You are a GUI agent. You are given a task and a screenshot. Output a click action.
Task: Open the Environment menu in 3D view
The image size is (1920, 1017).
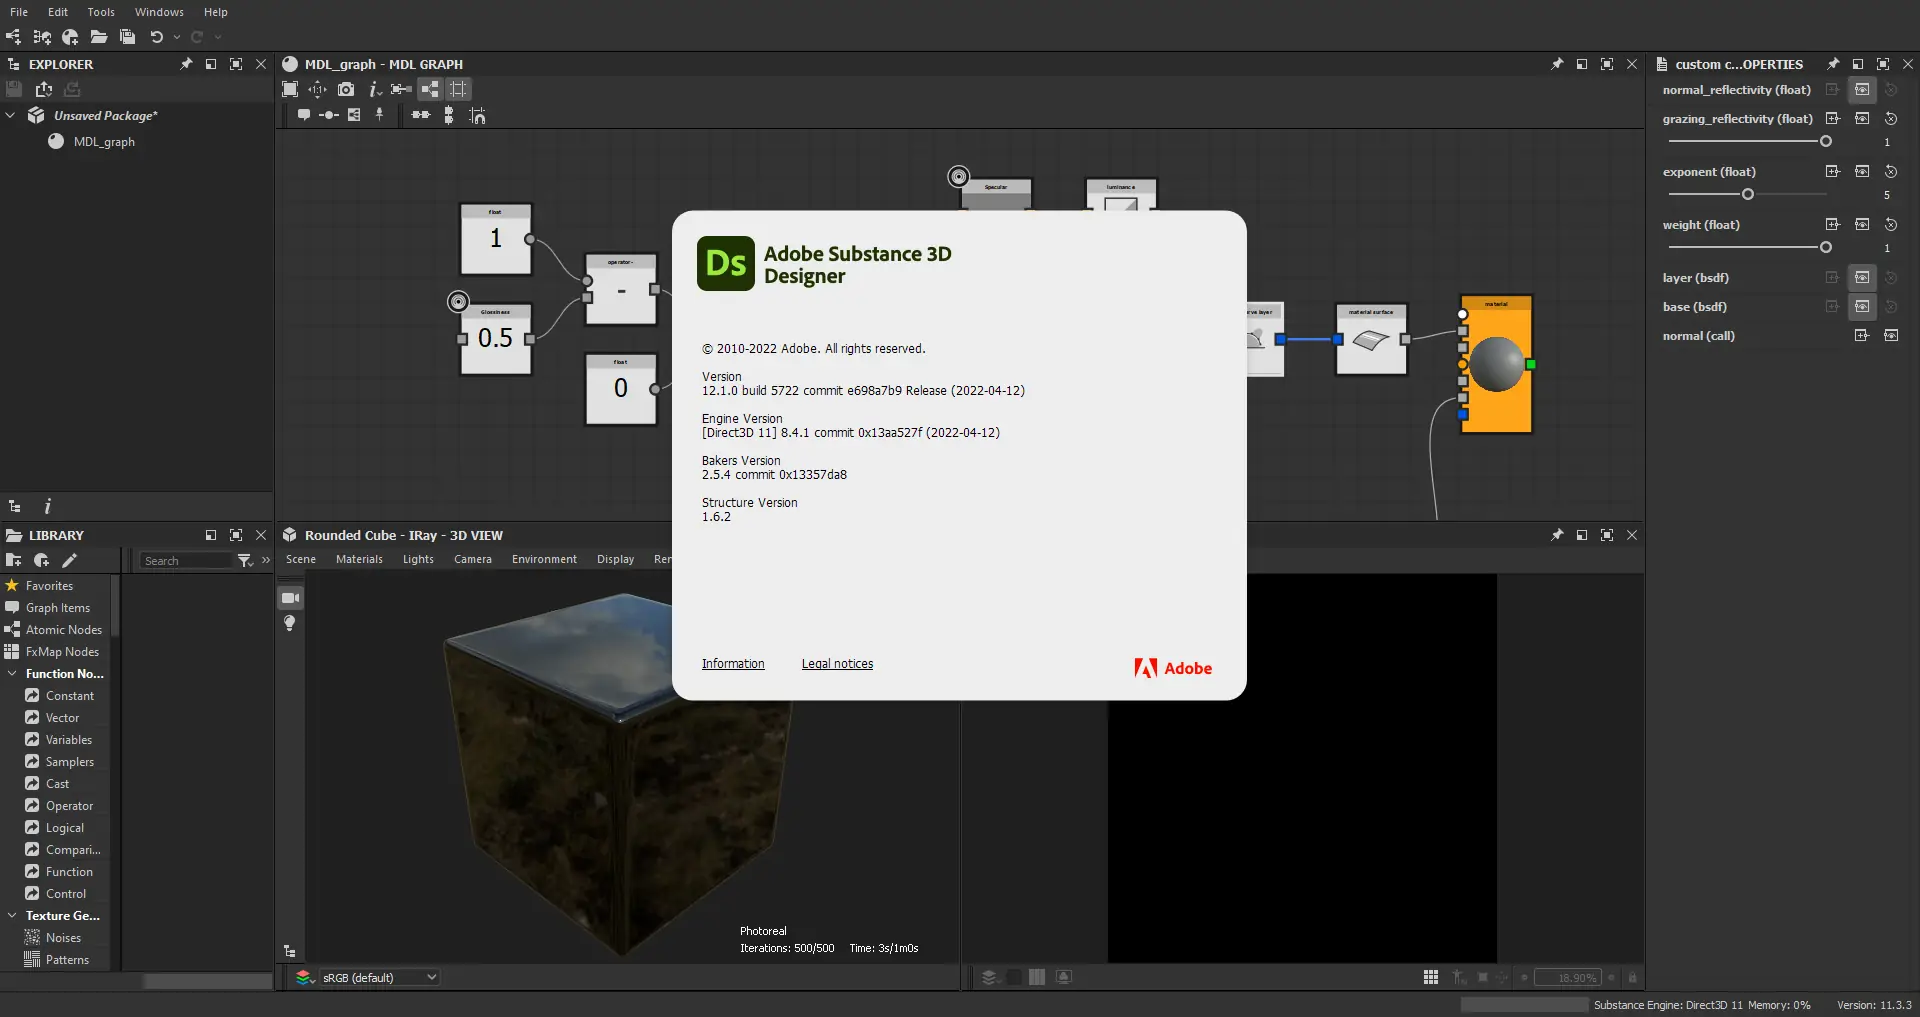coord(544,559)
